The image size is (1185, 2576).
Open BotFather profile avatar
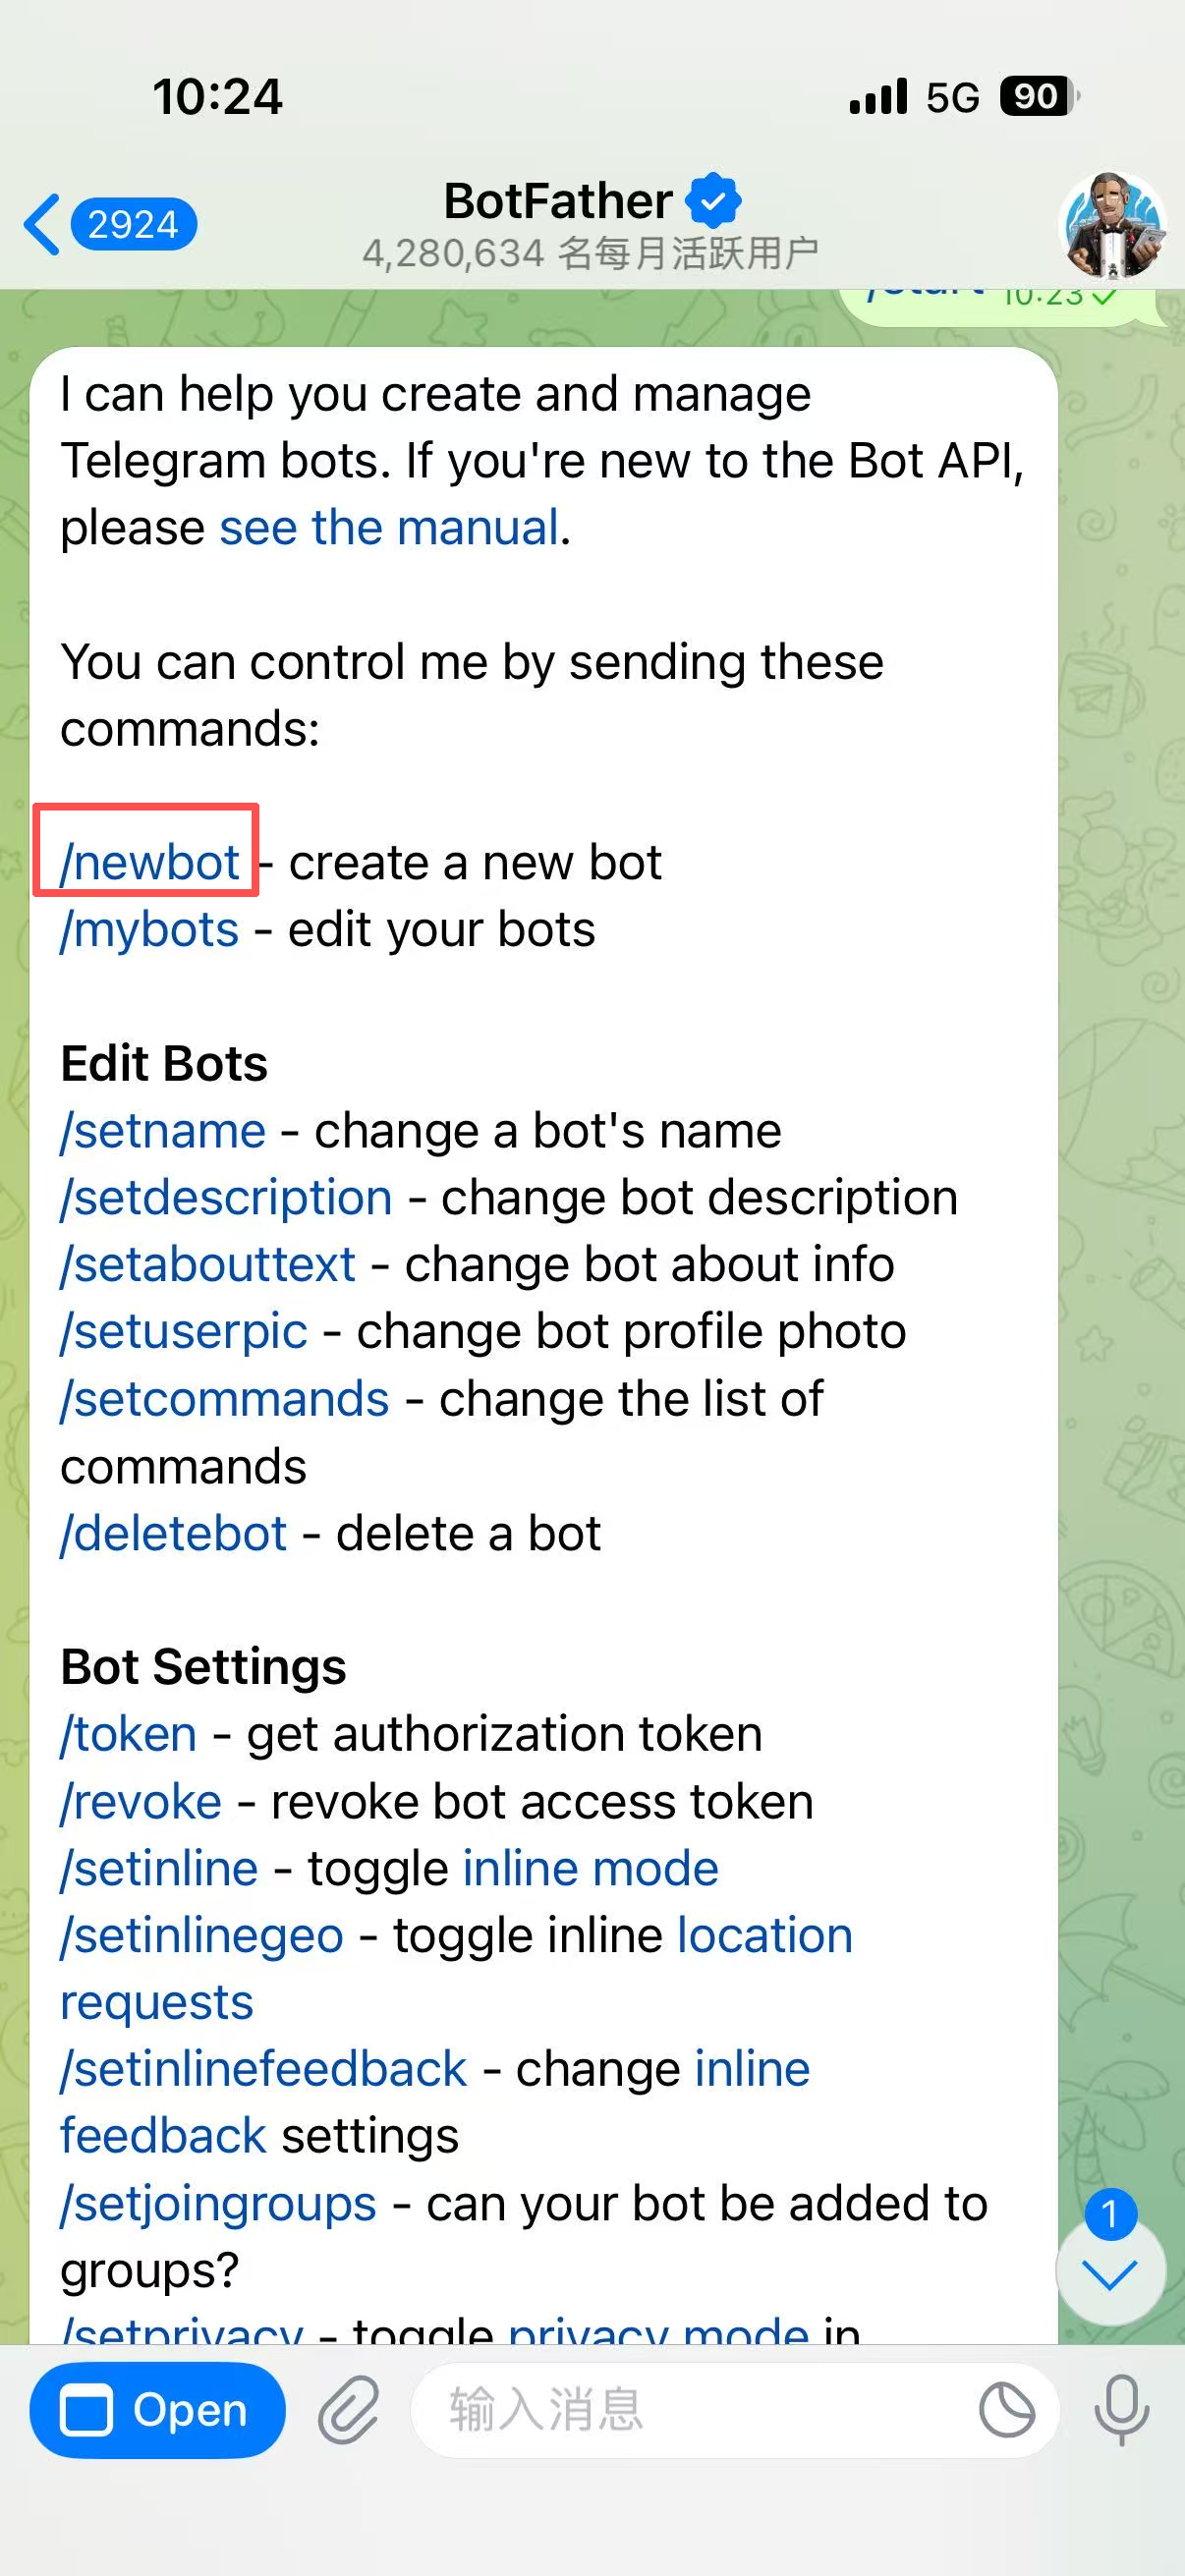(1112, 224)
